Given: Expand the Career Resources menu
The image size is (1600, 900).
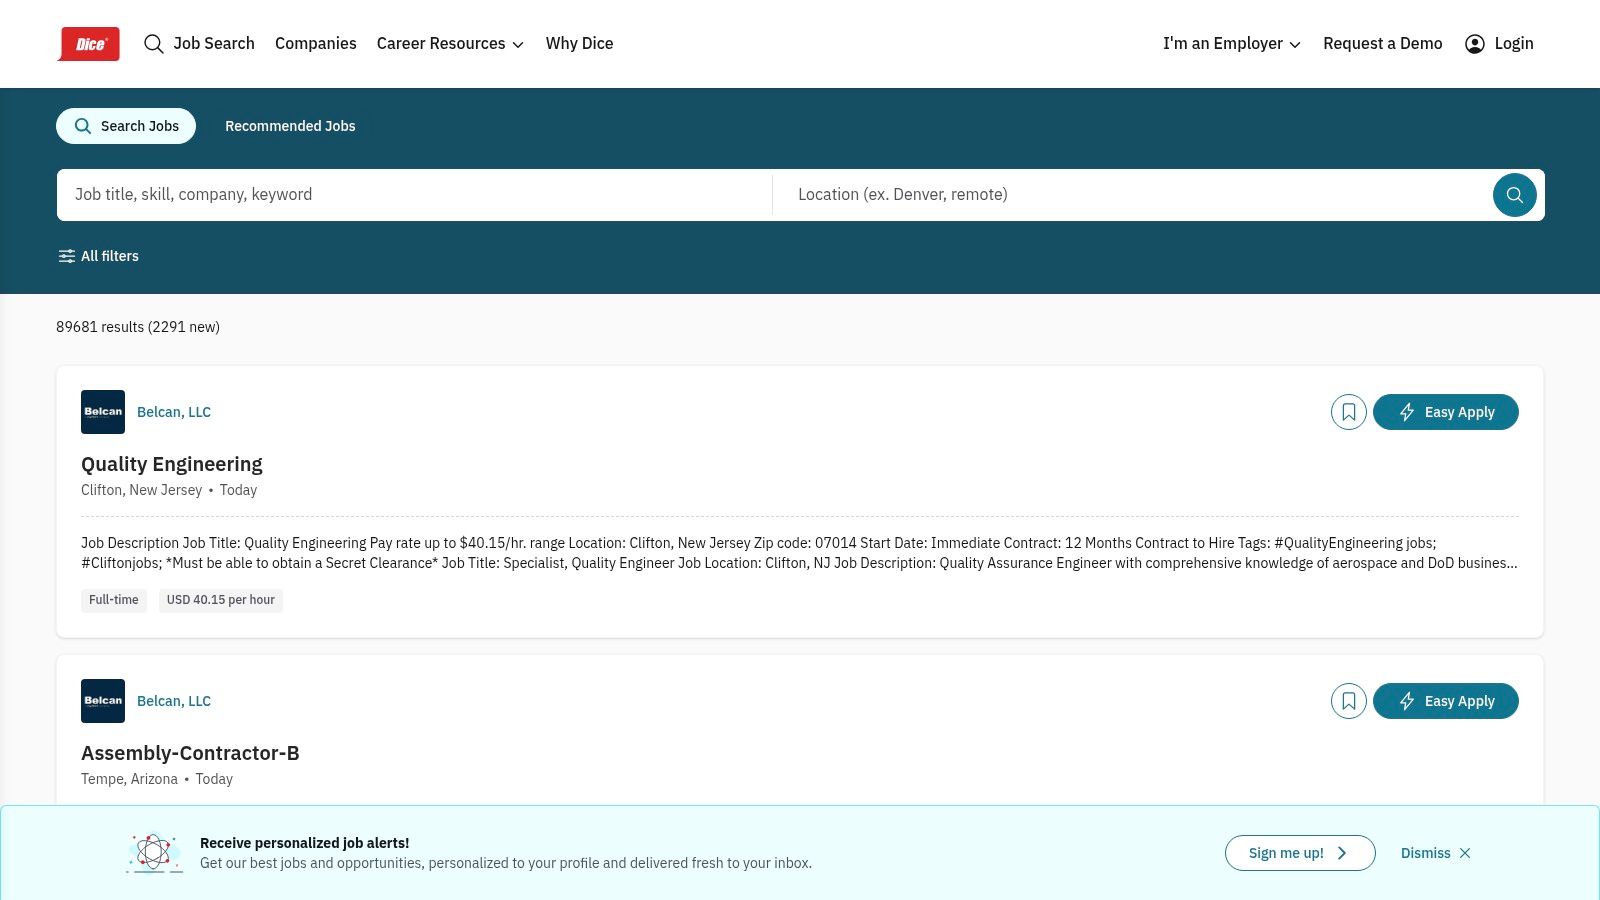Looking at the screenshot, I should (x=450, y=43).
